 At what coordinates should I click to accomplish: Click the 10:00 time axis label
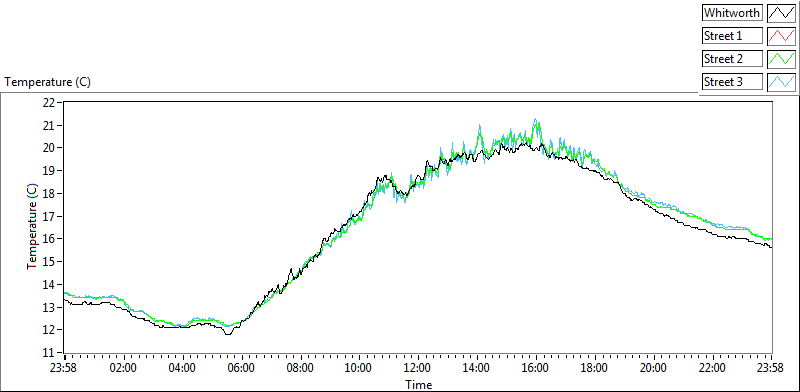[x=359, y=368]
